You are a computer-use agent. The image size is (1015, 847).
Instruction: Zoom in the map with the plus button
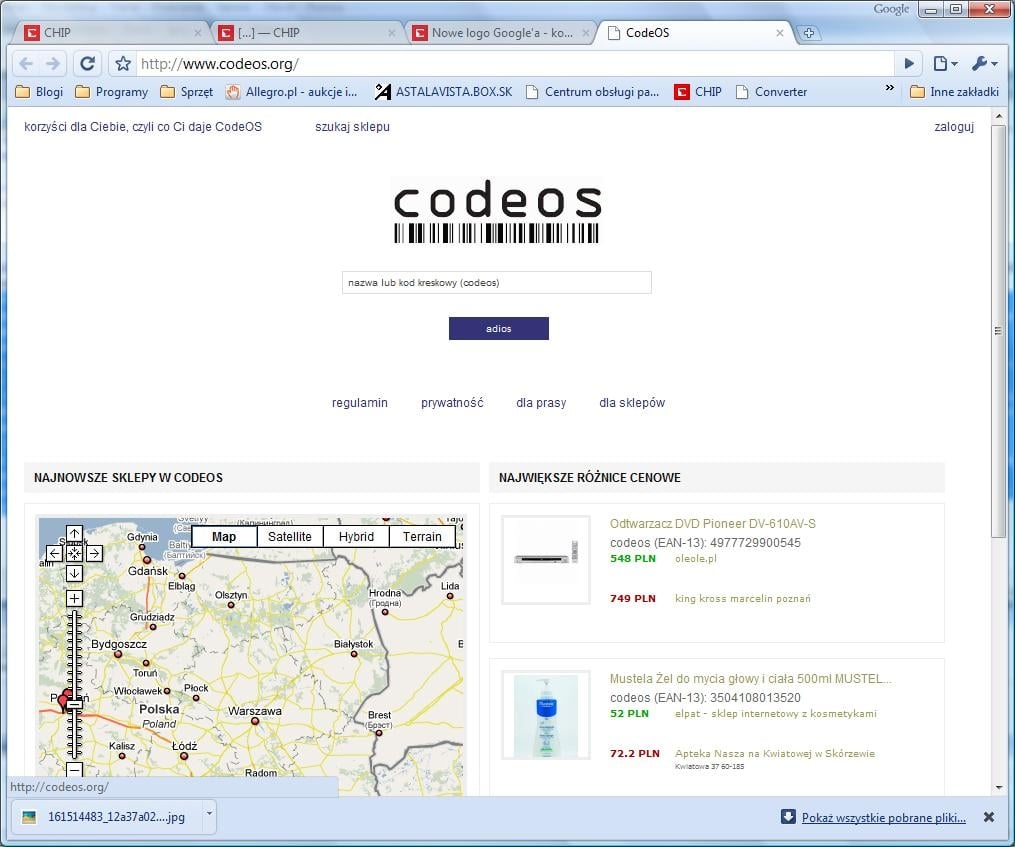74,598
